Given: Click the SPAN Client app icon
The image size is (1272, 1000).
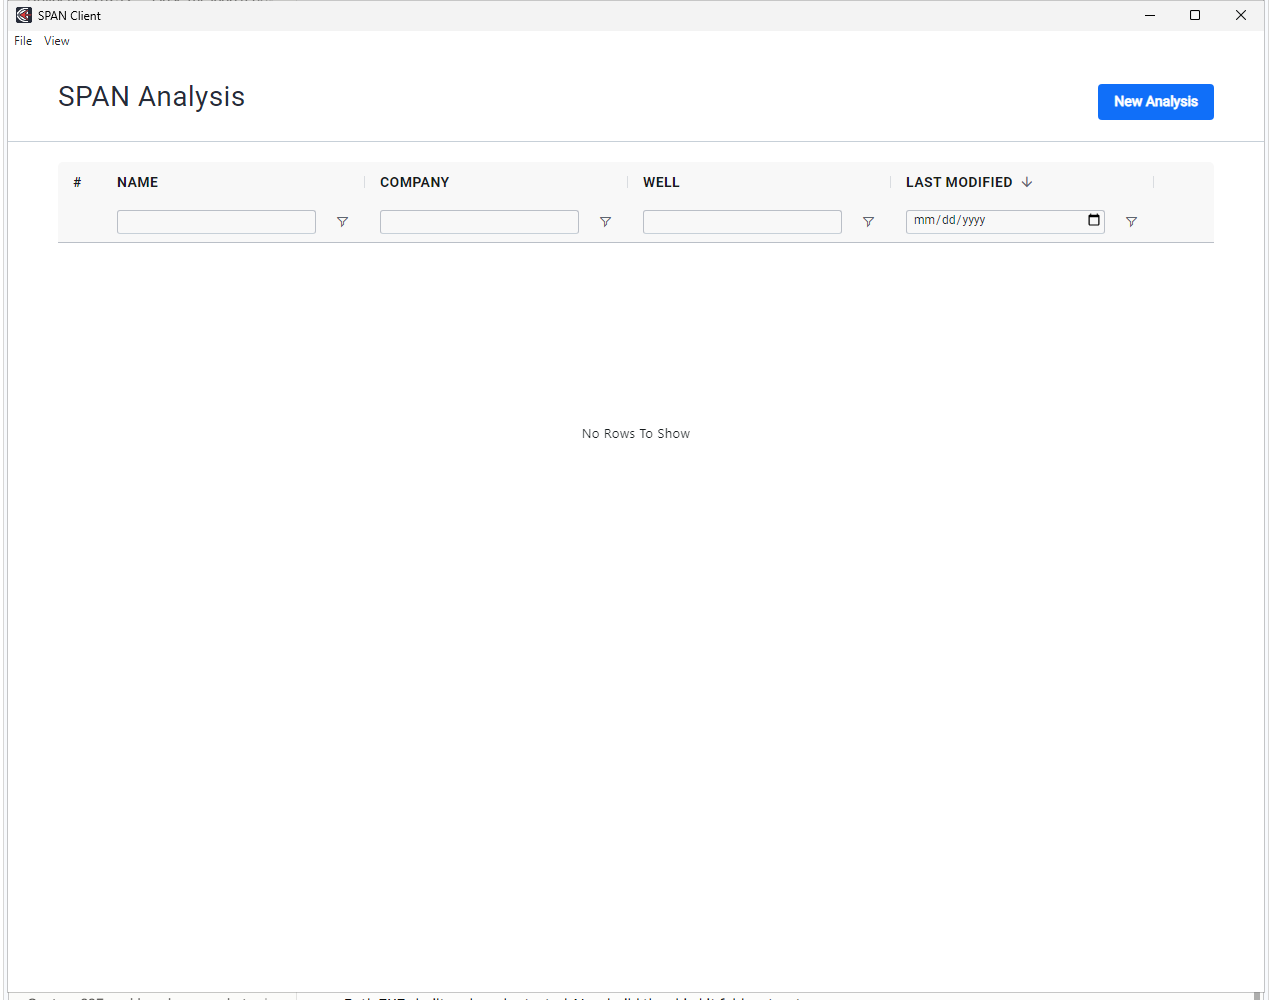Looking at the screenshot, I should 24,15.
